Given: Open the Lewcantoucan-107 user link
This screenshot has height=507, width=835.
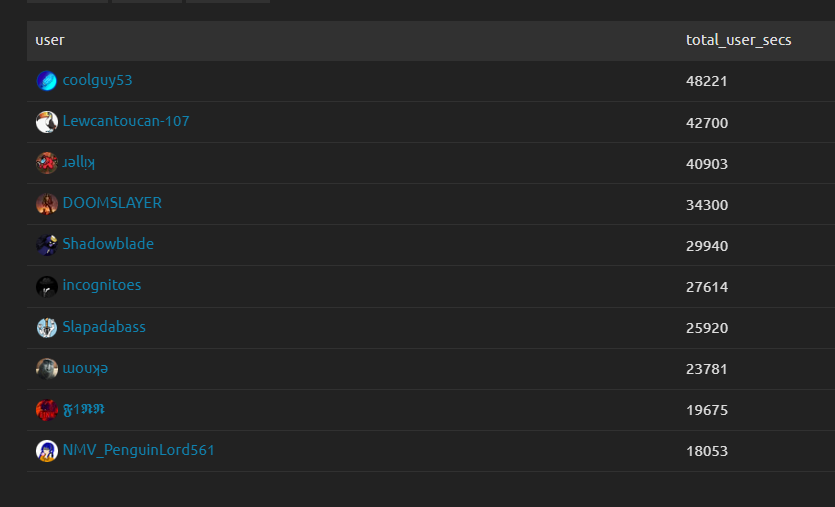Looking at the screenshot, I should tap(125, 121).
